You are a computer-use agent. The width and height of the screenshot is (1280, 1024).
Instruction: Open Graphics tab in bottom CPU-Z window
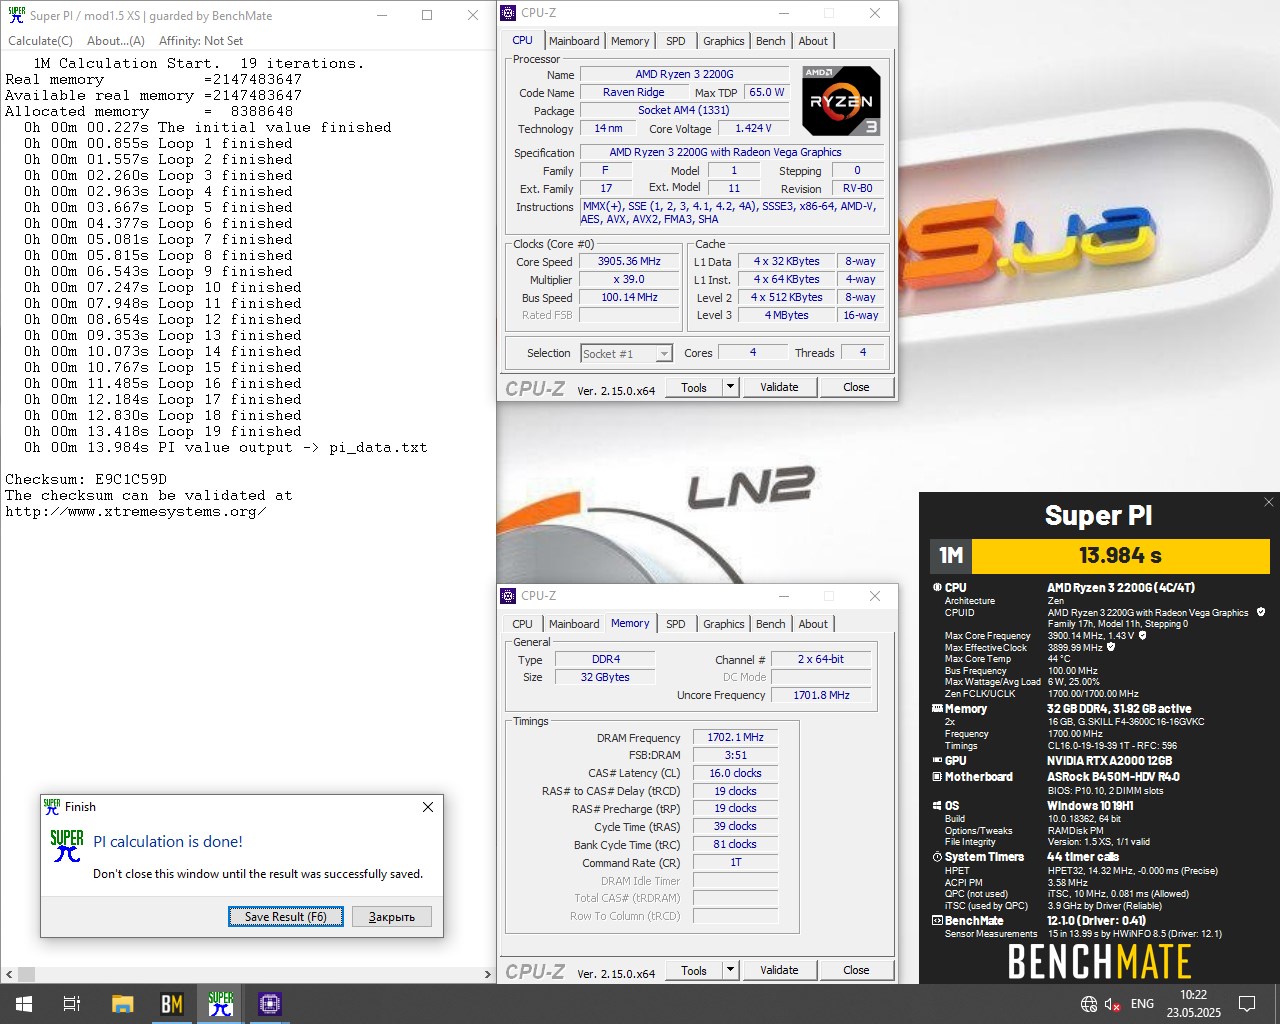pyautogui.click(x=723, y=624)
